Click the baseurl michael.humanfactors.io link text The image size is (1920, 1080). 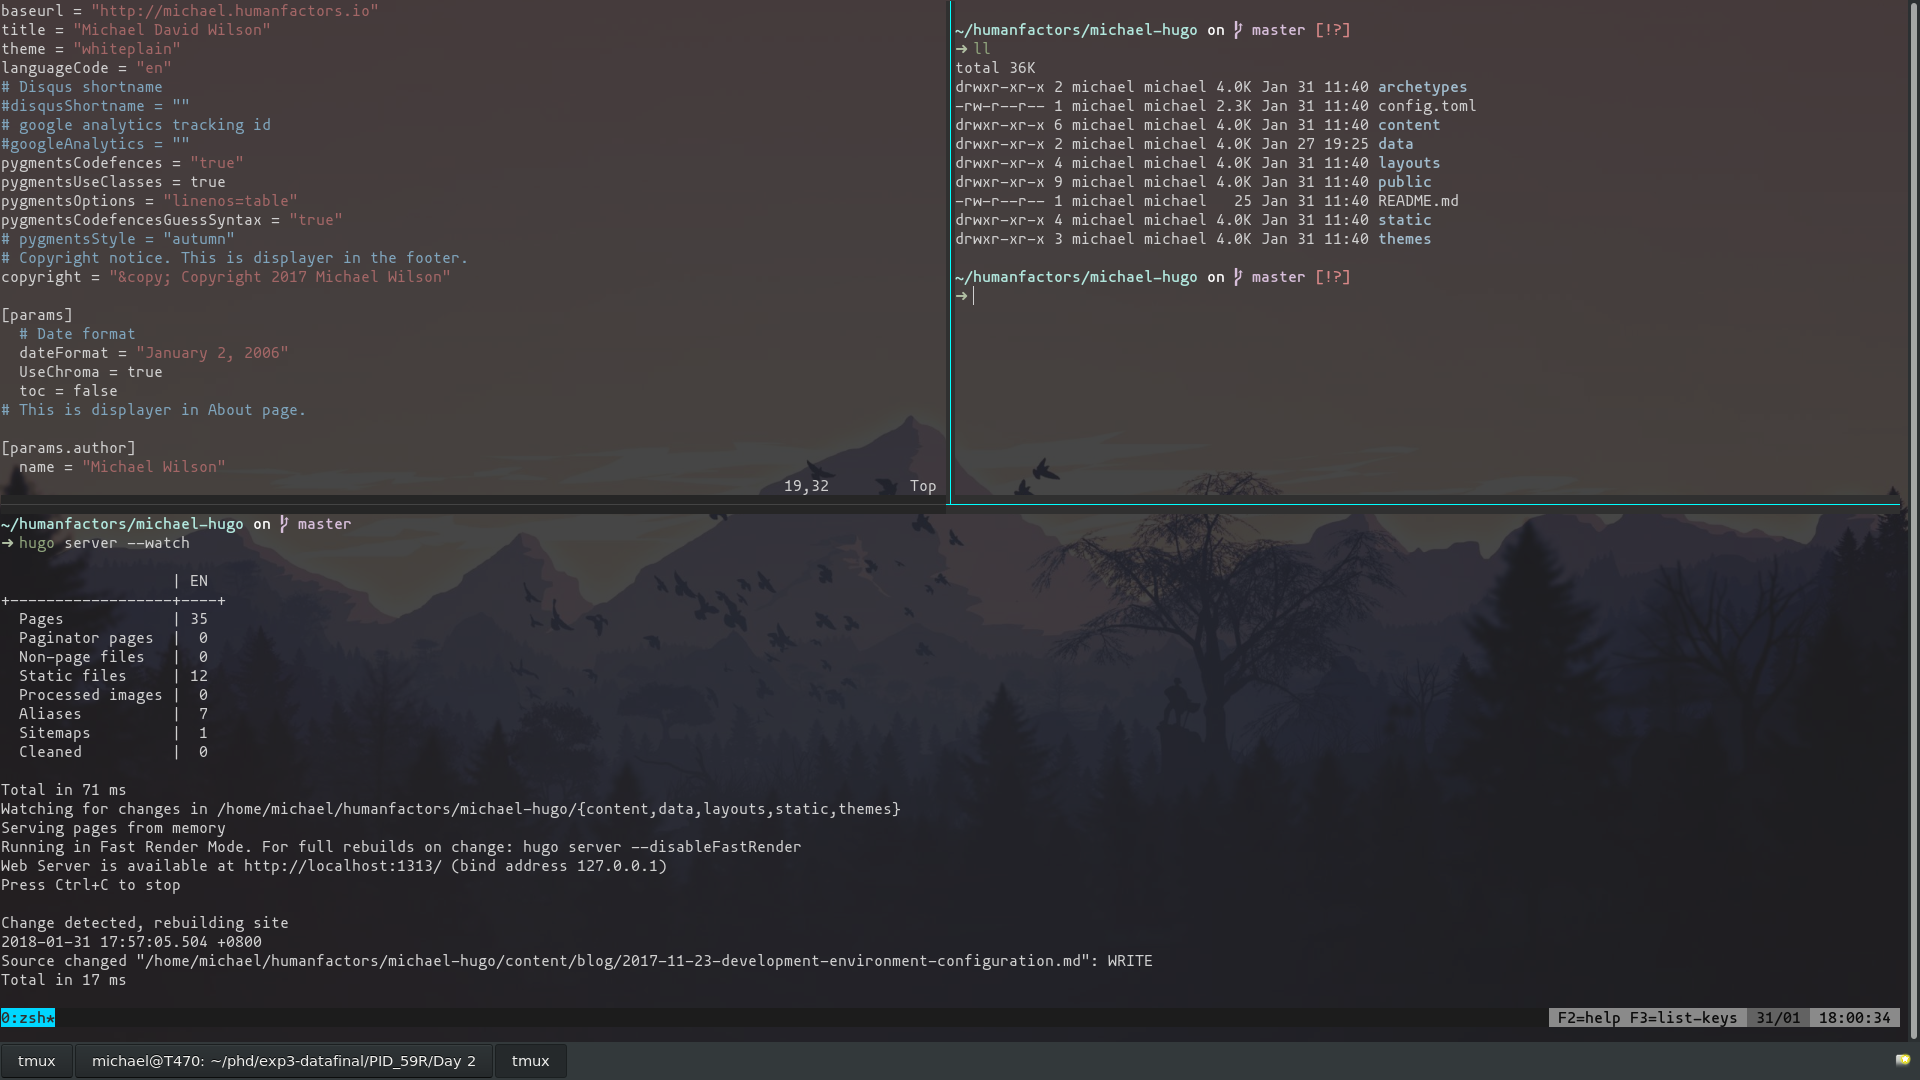[235, 11]
